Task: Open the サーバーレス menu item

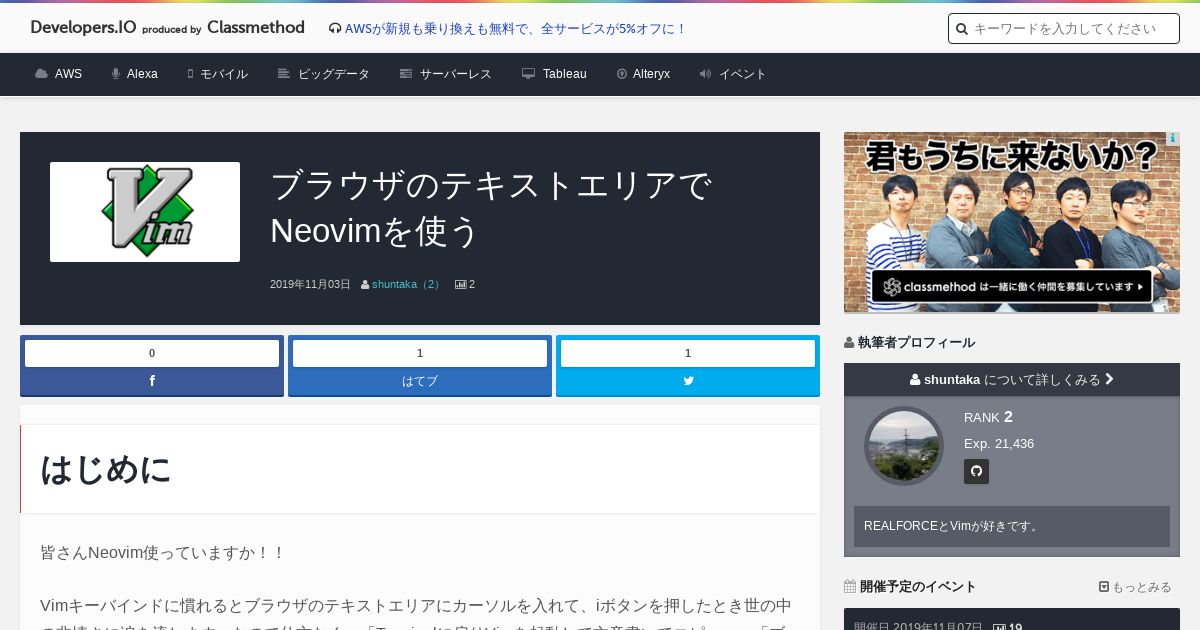Action: 445,74
